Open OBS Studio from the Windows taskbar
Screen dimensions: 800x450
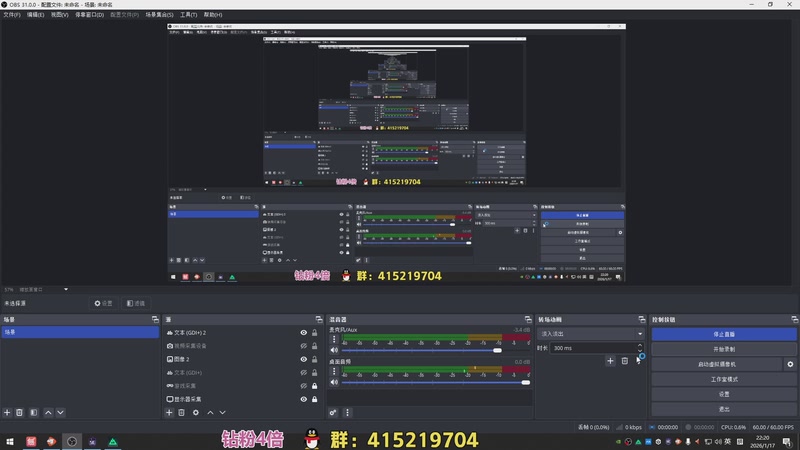[x=72, y=441]
